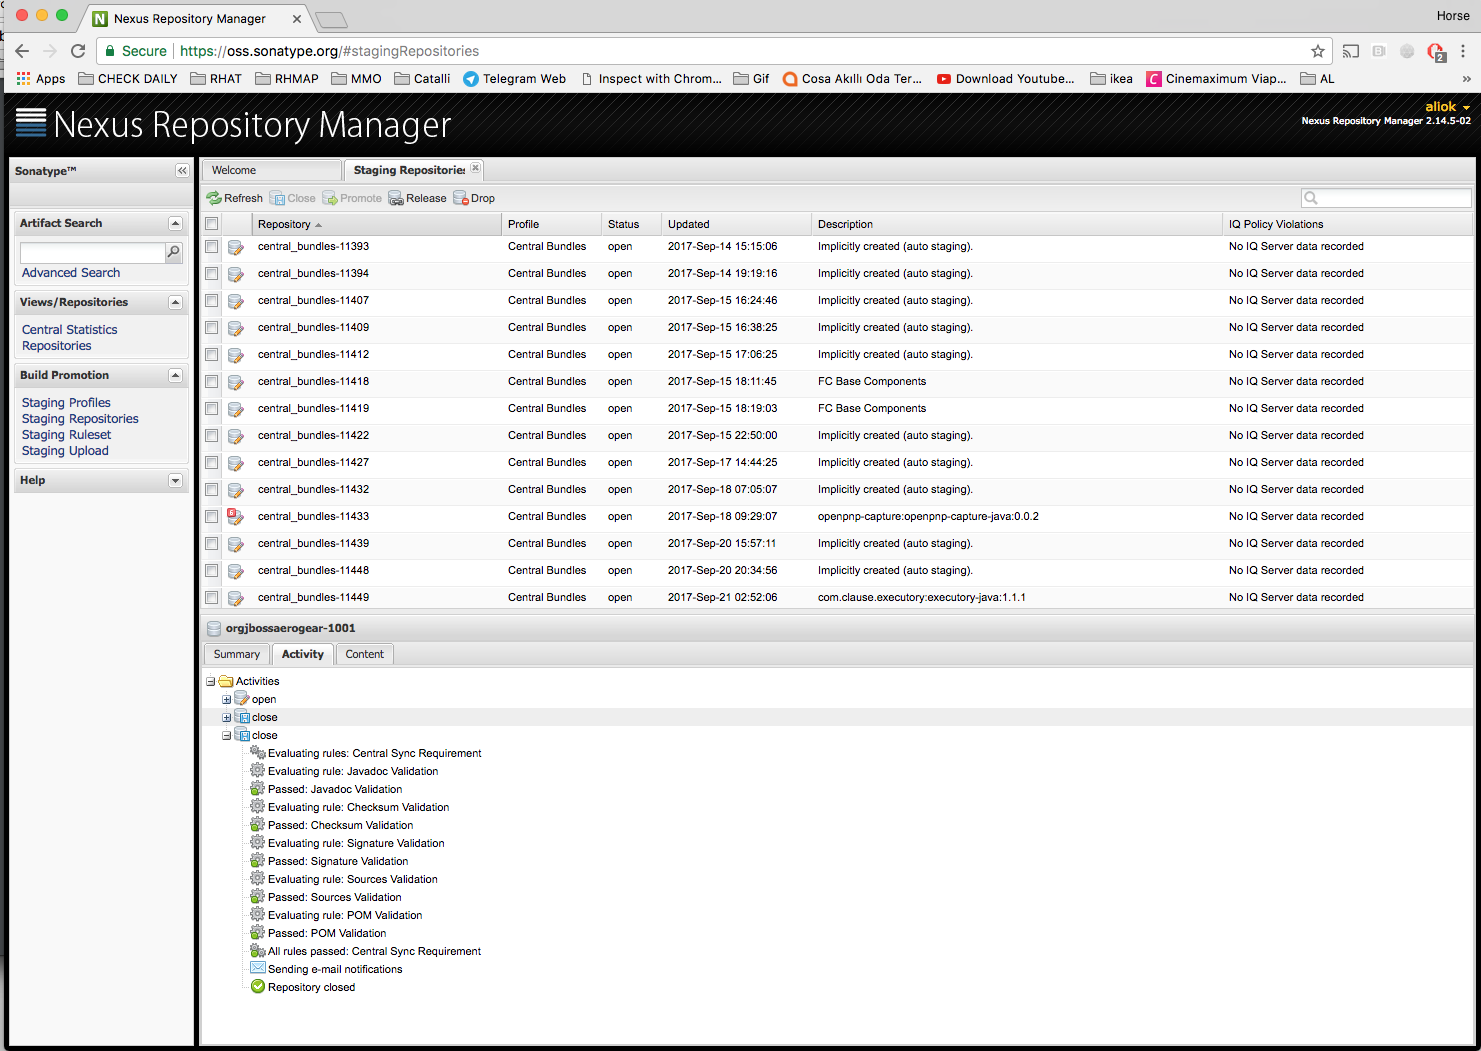1481x1051 pixels.
Task: Click the orgjbossaerogear-1001 database icon
Action: click(213, 629)
